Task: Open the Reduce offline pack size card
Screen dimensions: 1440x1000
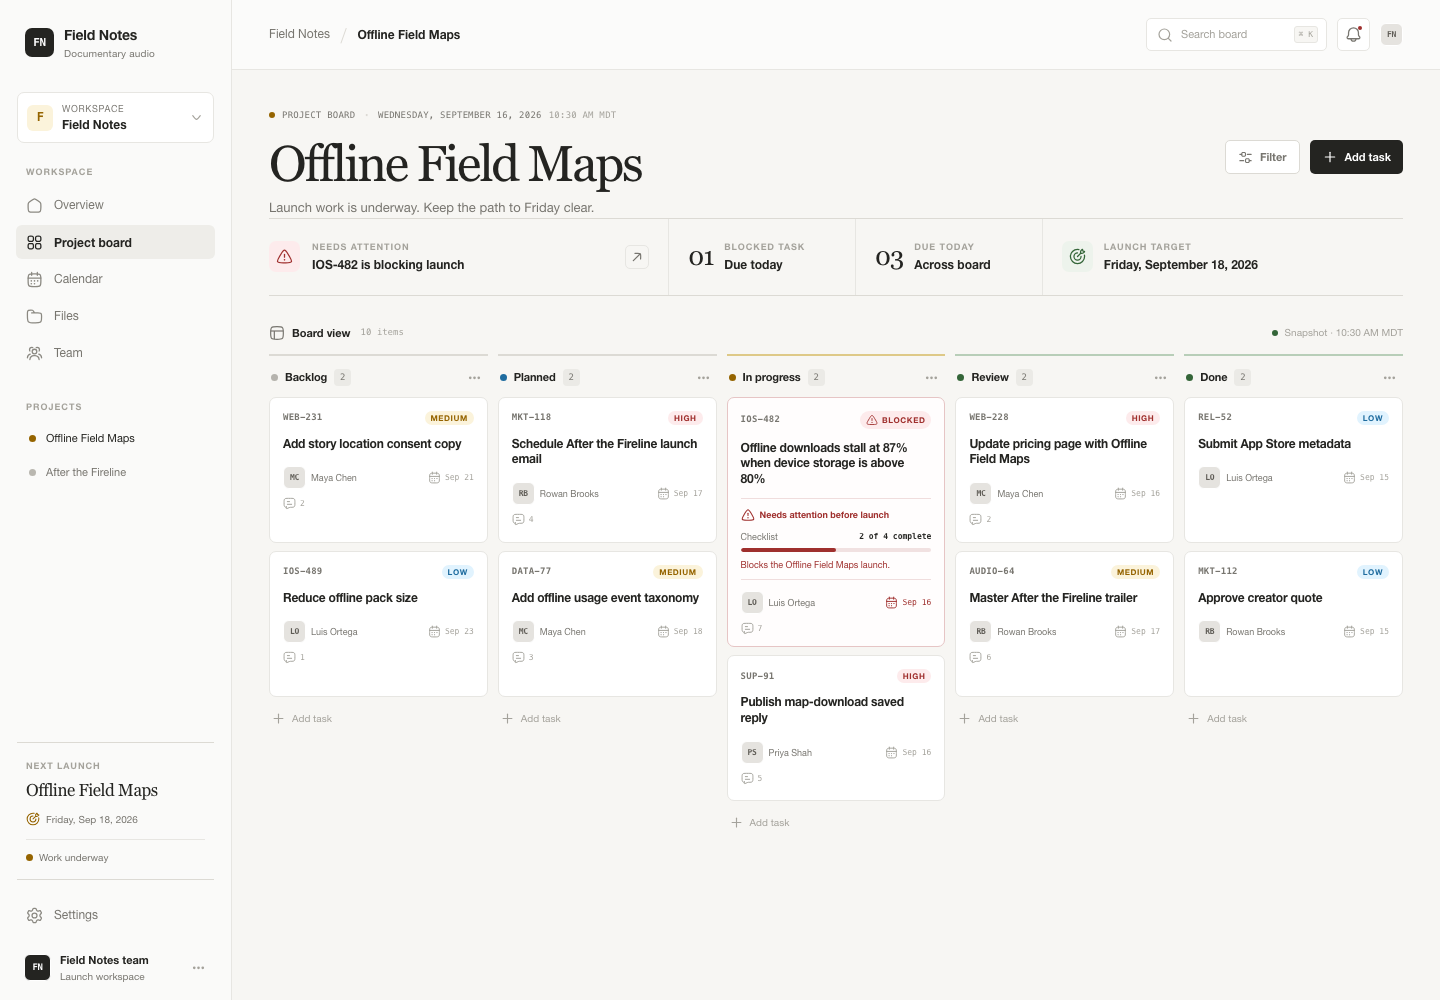Action: pos(379,624)
